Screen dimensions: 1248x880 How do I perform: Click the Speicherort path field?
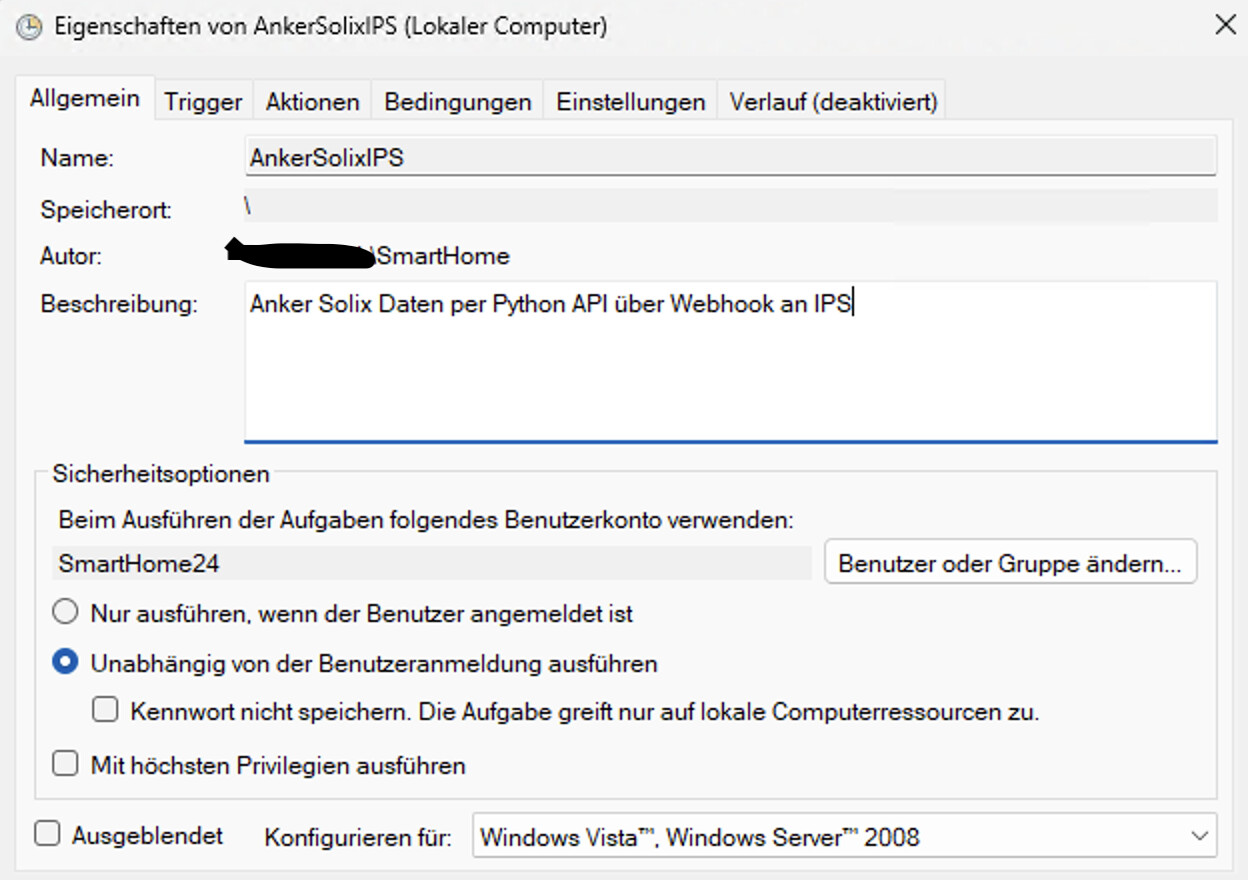pyautogui.click(x=730, y=206)
